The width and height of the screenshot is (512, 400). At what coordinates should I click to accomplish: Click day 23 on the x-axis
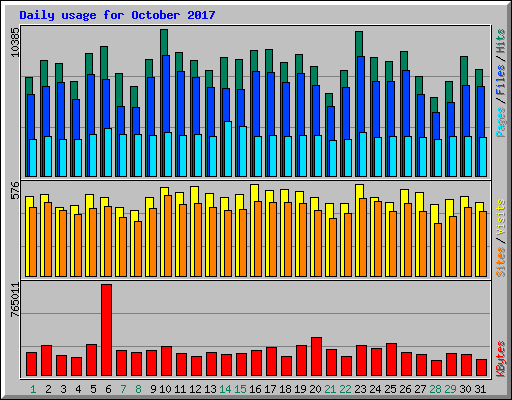click(360, 389)
